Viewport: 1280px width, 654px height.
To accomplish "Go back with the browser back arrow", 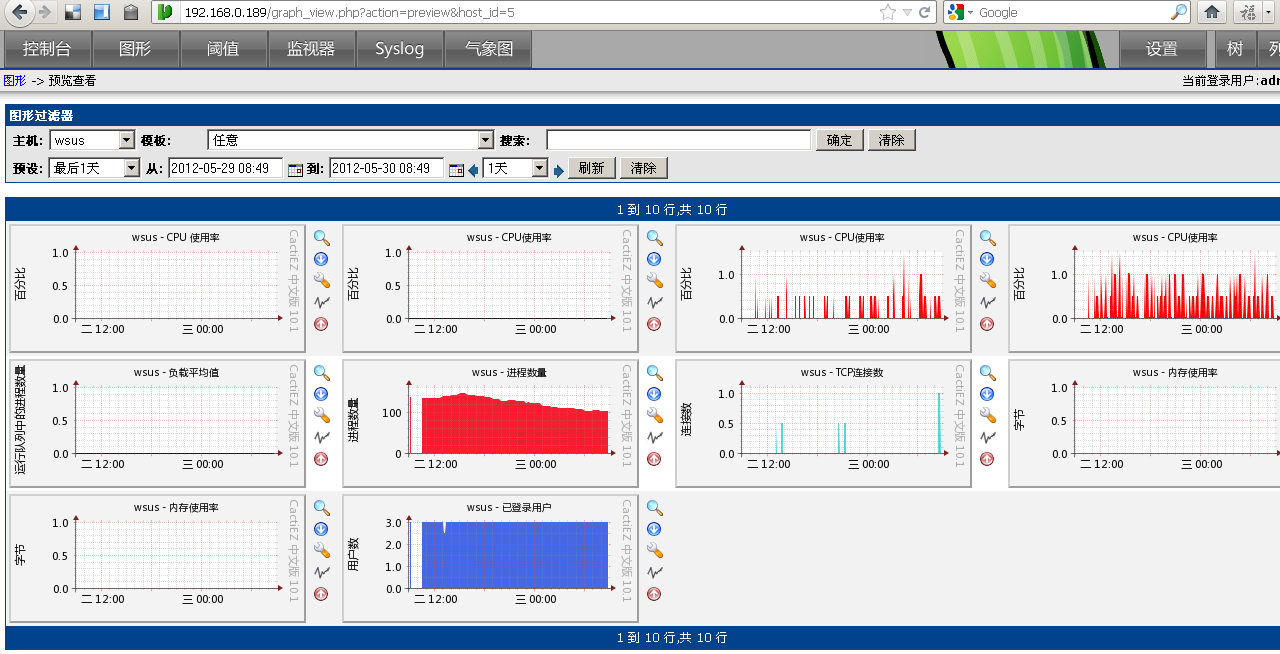I will (19, 12).
